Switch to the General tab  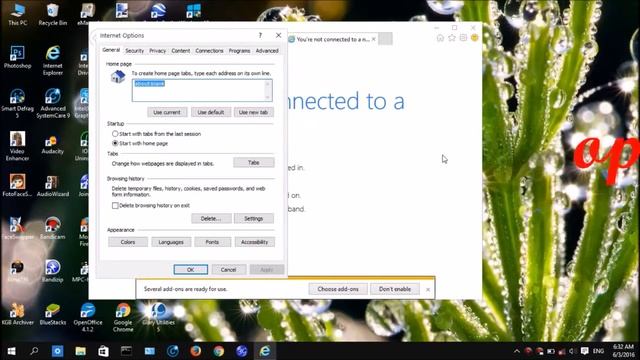(x=111, y=50)
